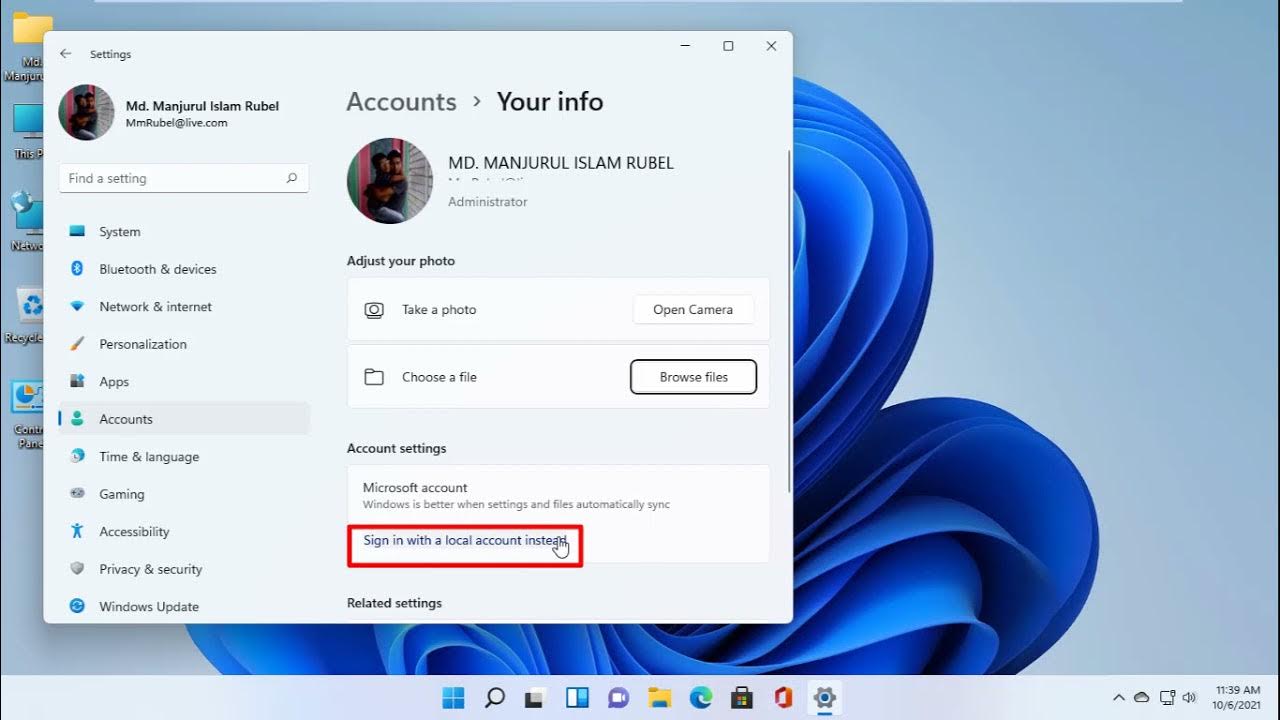The image size is (1280, 720).
Task: Click the Related settings heading
Action: pos(394,603)
